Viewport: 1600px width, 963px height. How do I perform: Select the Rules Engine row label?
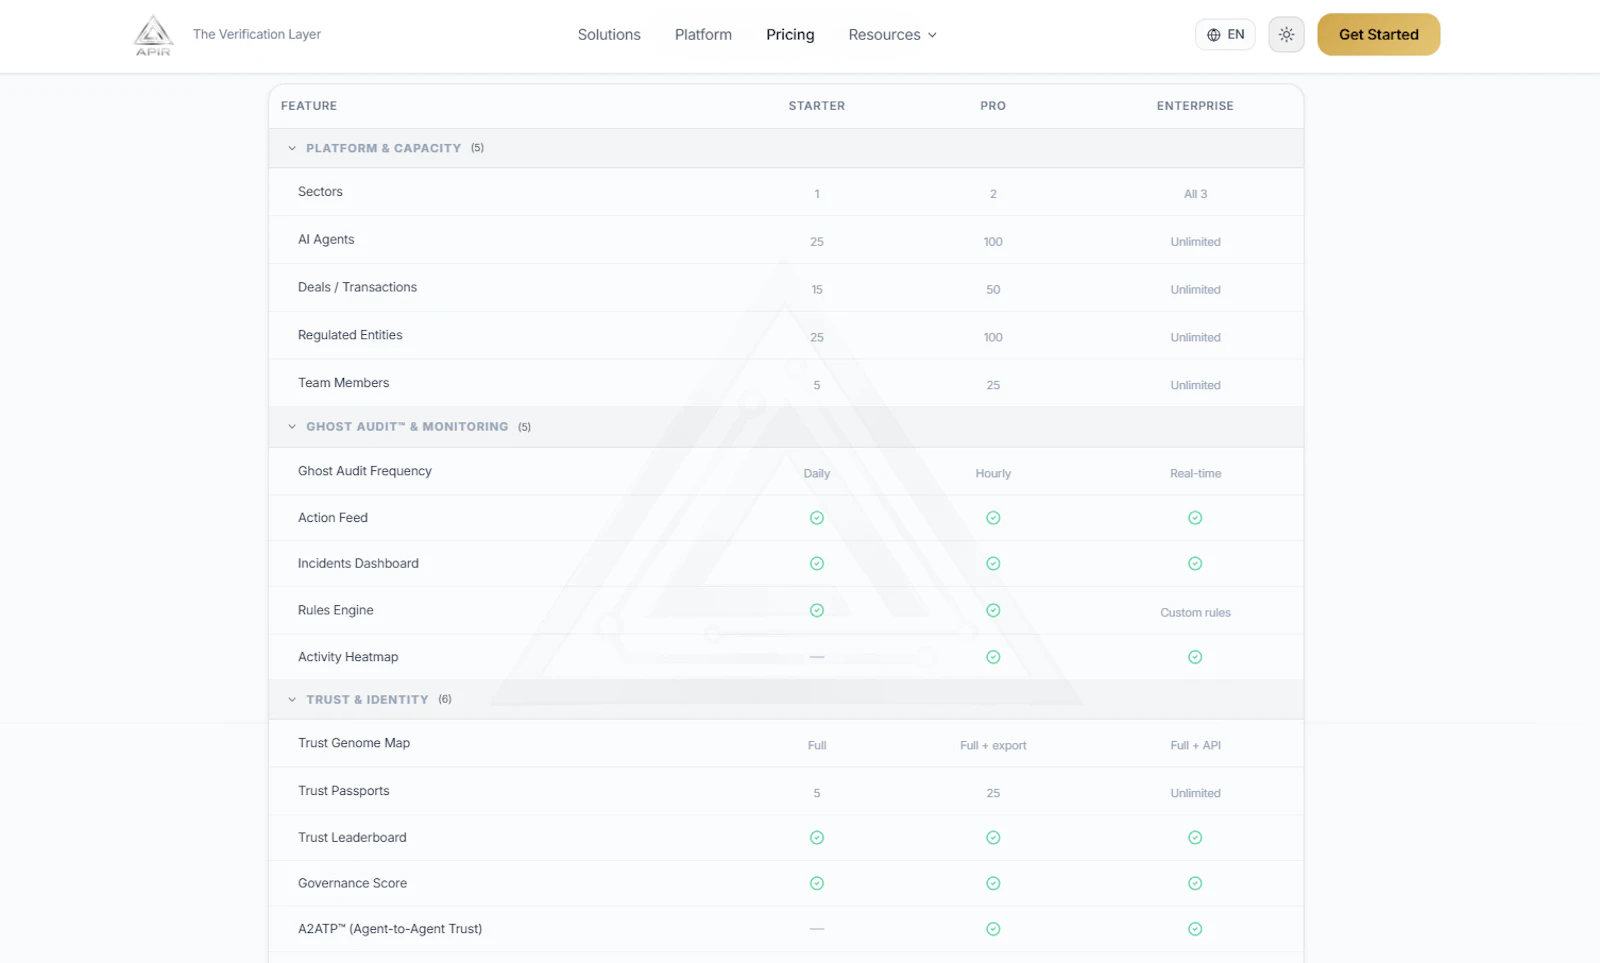335,611
